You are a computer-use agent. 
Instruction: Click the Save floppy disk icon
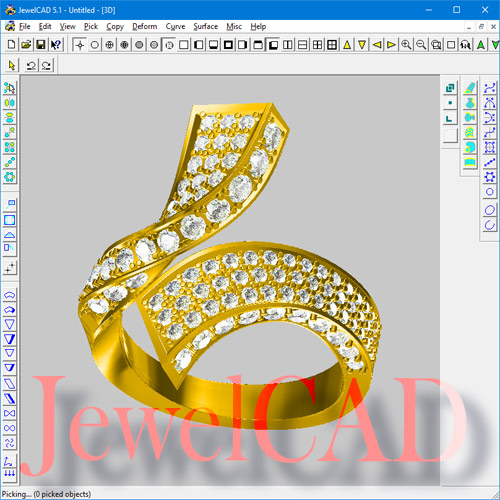click(41, 44)
